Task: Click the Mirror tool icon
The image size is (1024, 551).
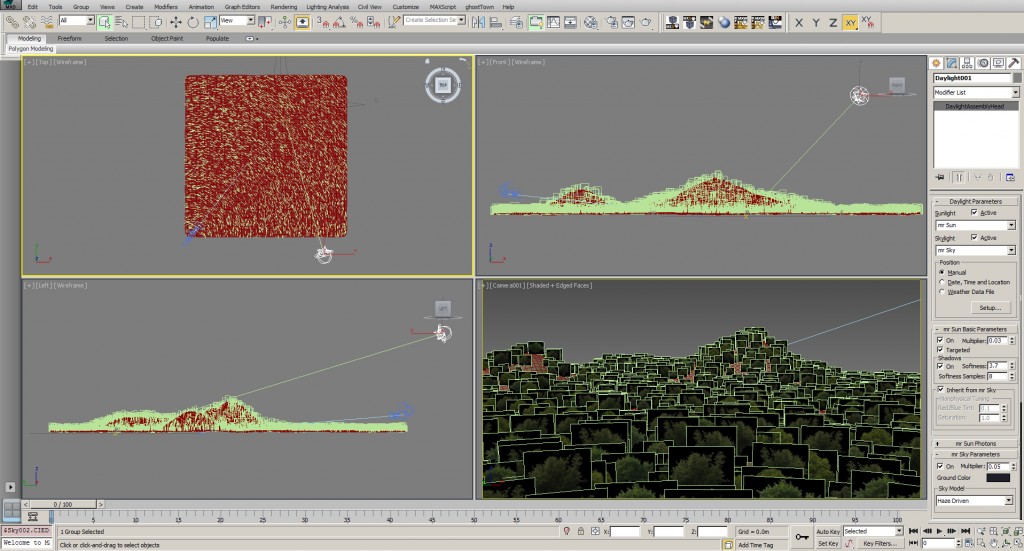Action: point(479,22)
